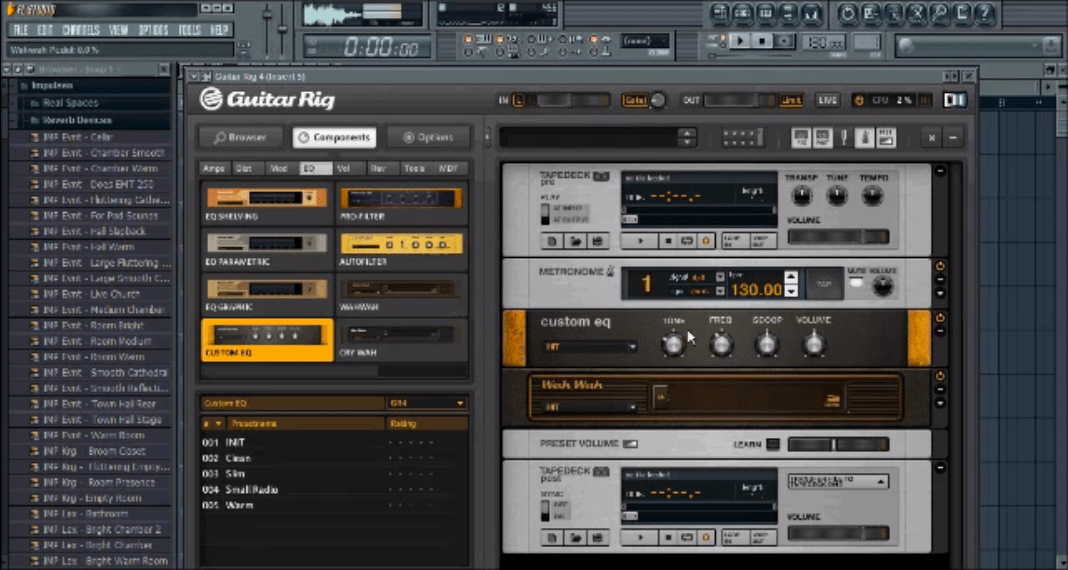Open metronome signature dropdown
The width and height of the screenshot is (1068, 570).
720,277
